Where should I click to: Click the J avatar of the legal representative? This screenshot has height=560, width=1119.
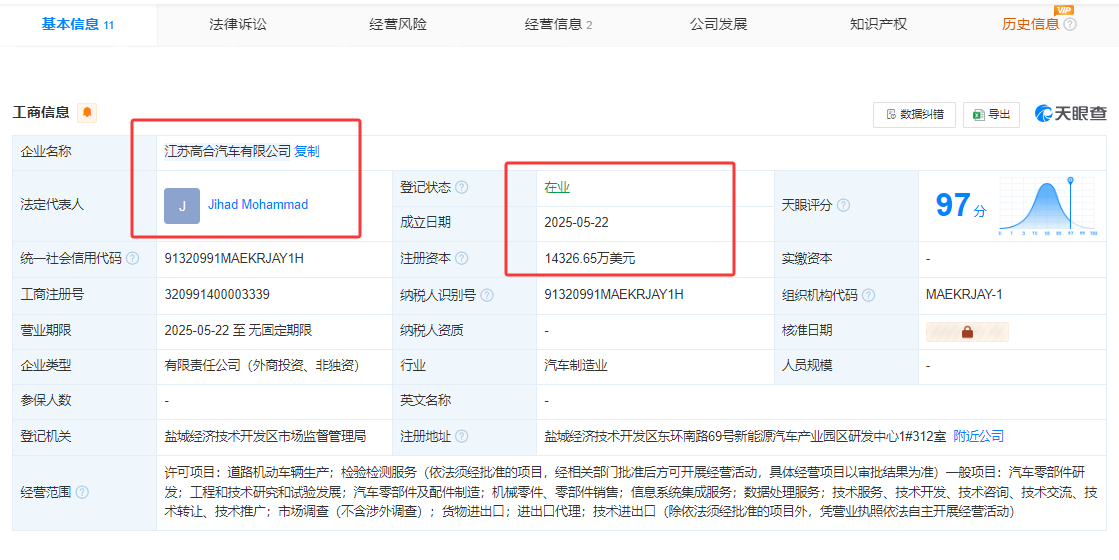coord(182,205)
